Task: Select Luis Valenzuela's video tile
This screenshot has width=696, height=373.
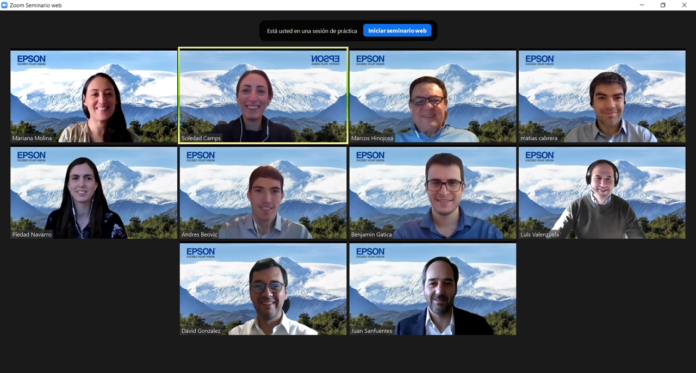Action: [x=602, y=193]
